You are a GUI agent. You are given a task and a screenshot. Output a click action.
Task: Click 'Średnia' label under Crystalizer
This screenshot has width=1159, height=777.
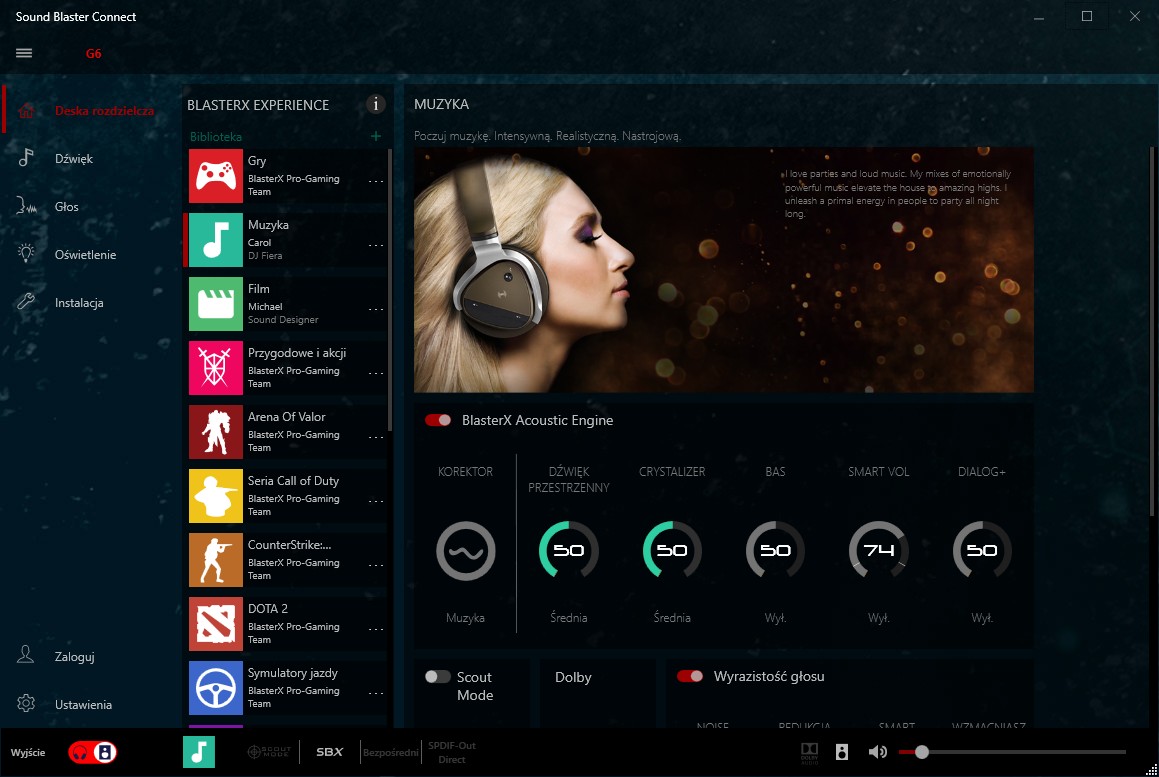(x=672, y=617)
